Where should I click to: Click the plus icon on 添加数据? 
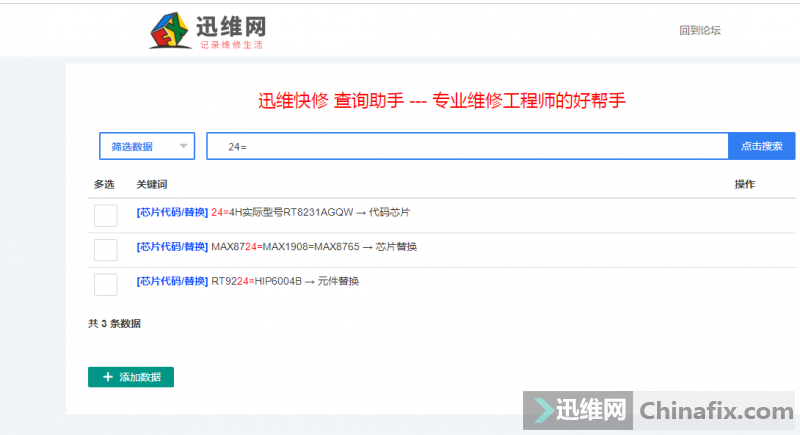[108, 377]
